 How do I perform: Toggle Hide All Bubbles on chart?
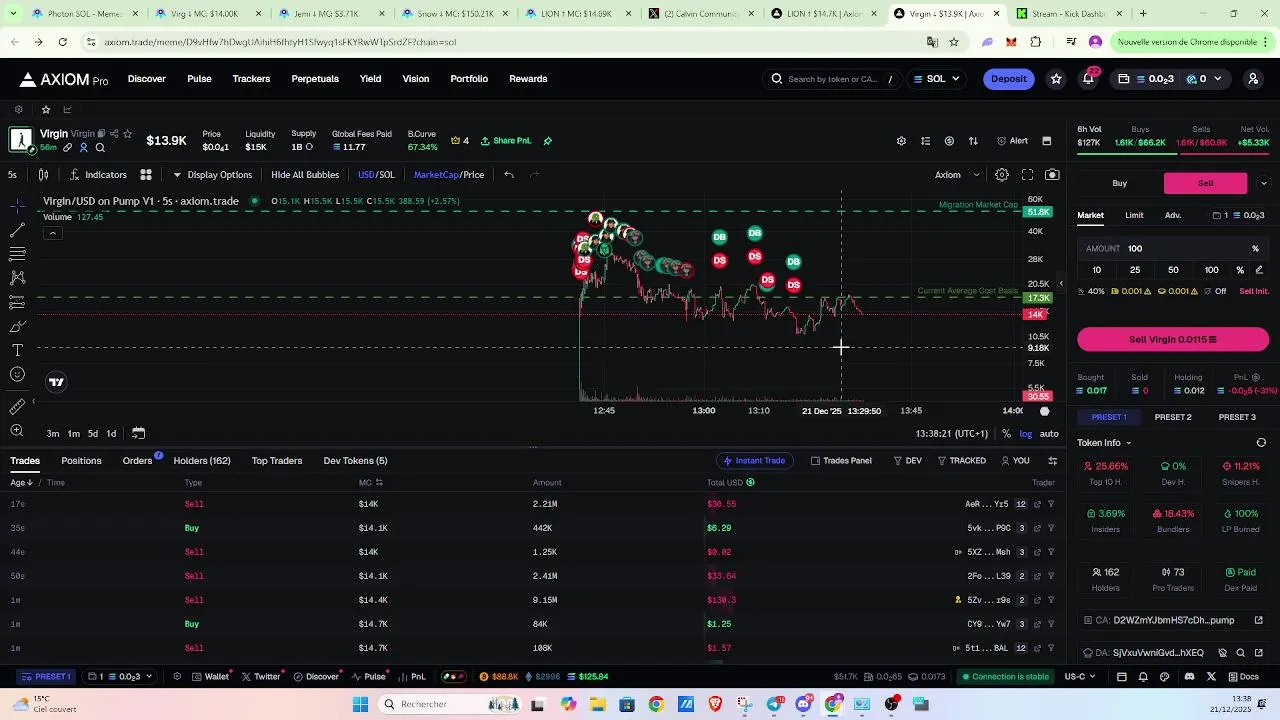[x=305, y=175]
